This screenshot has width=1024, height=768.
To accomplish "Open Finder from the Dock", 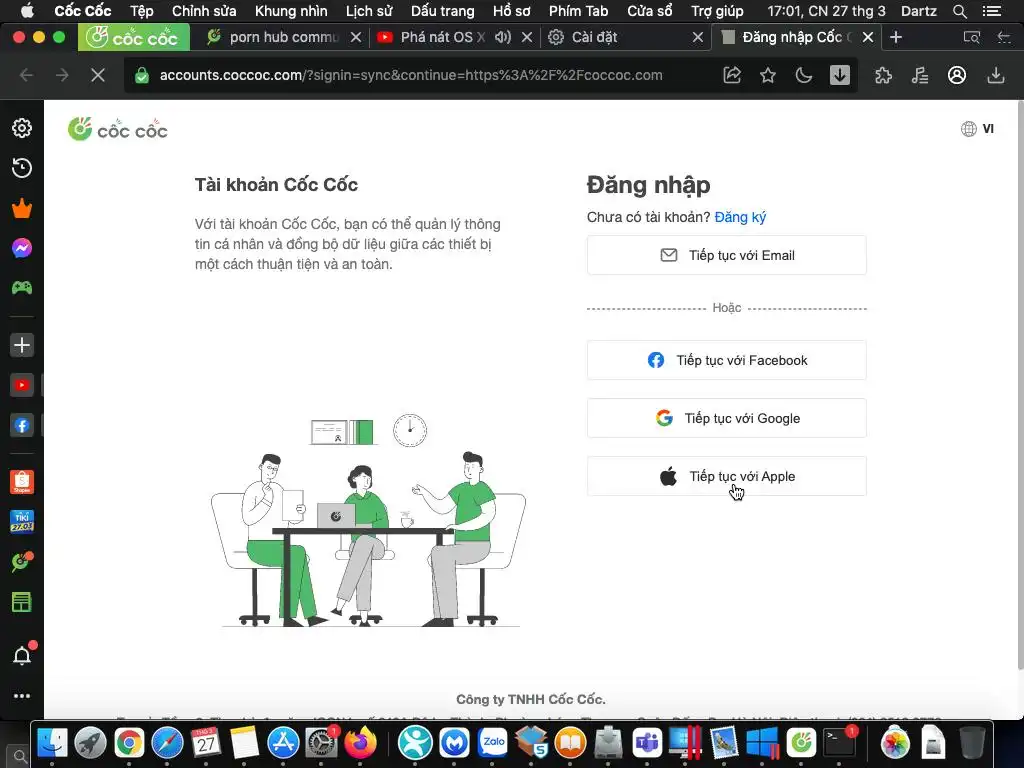I will (52, 743).
